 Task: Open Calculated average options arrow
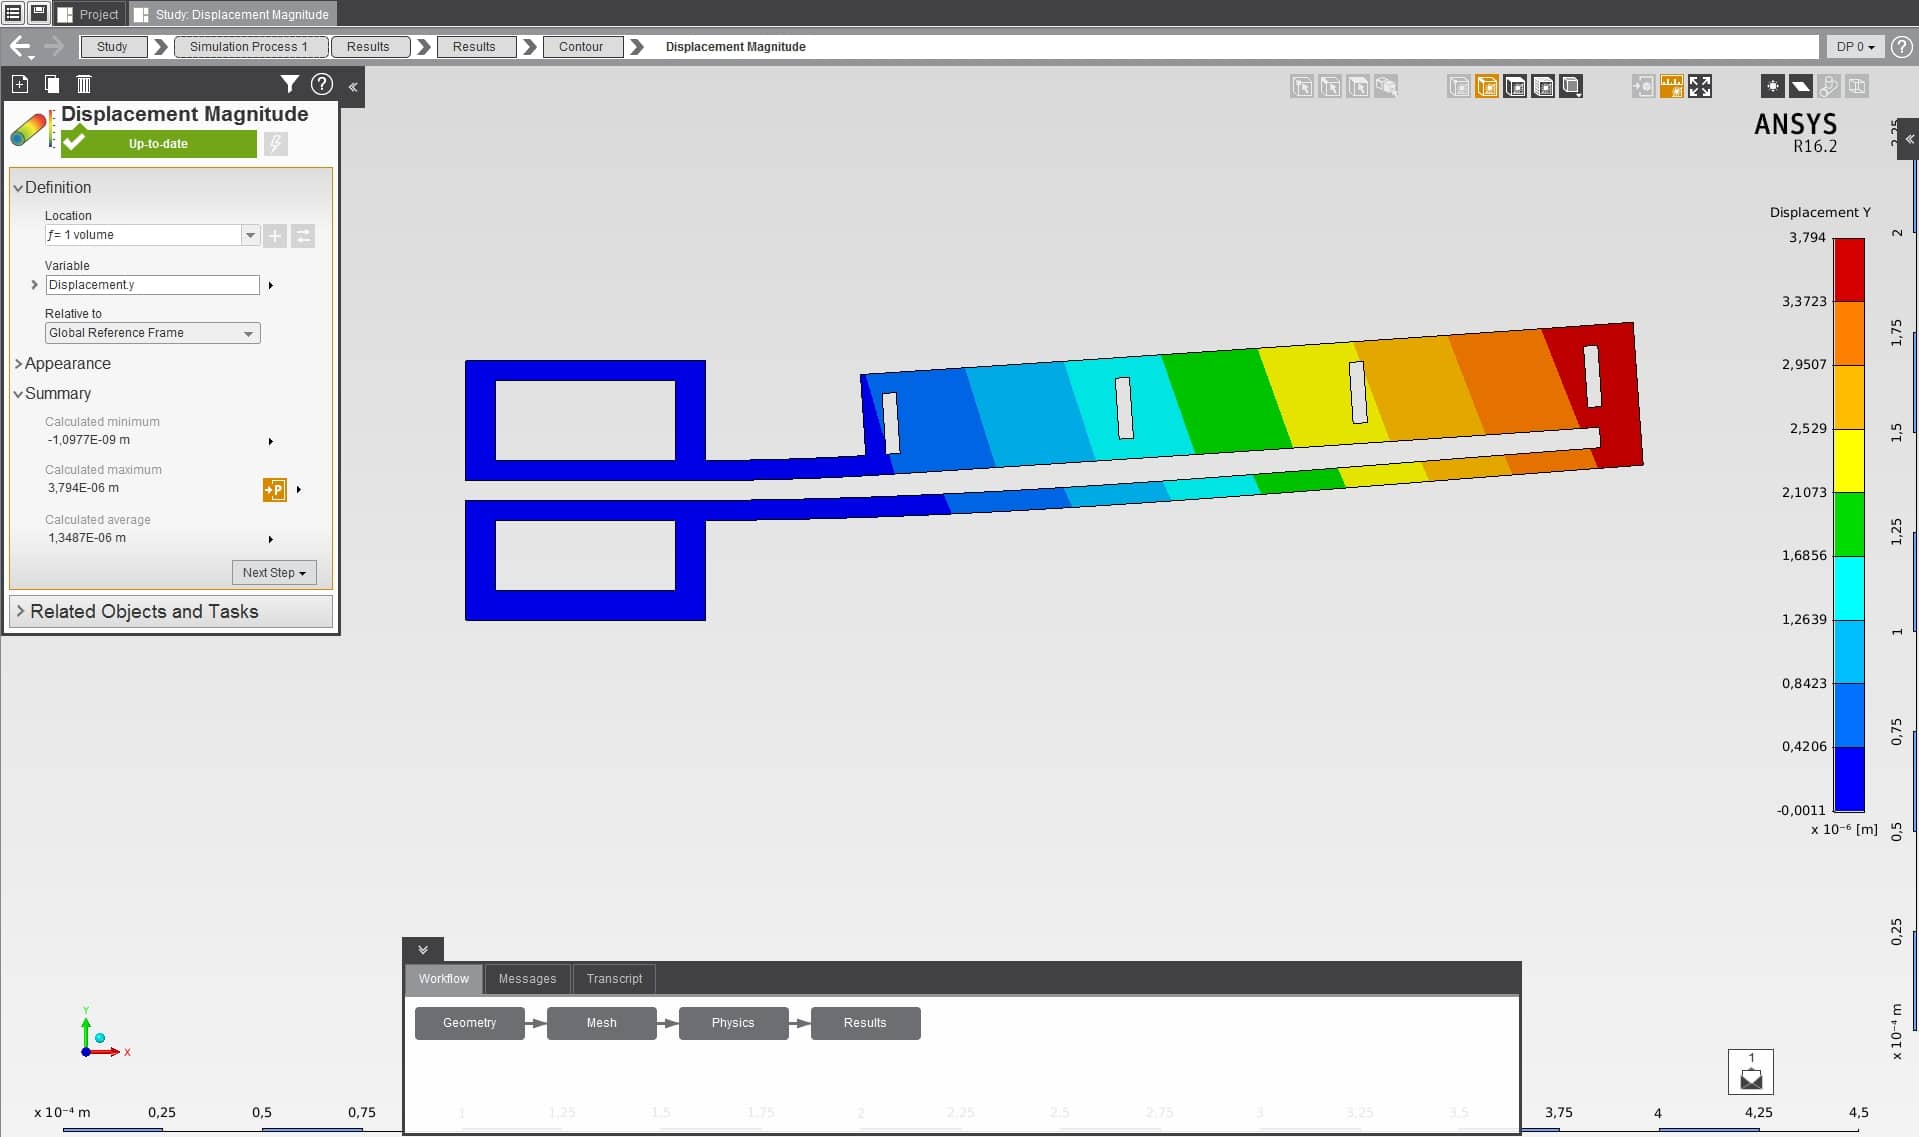point(270,539)
